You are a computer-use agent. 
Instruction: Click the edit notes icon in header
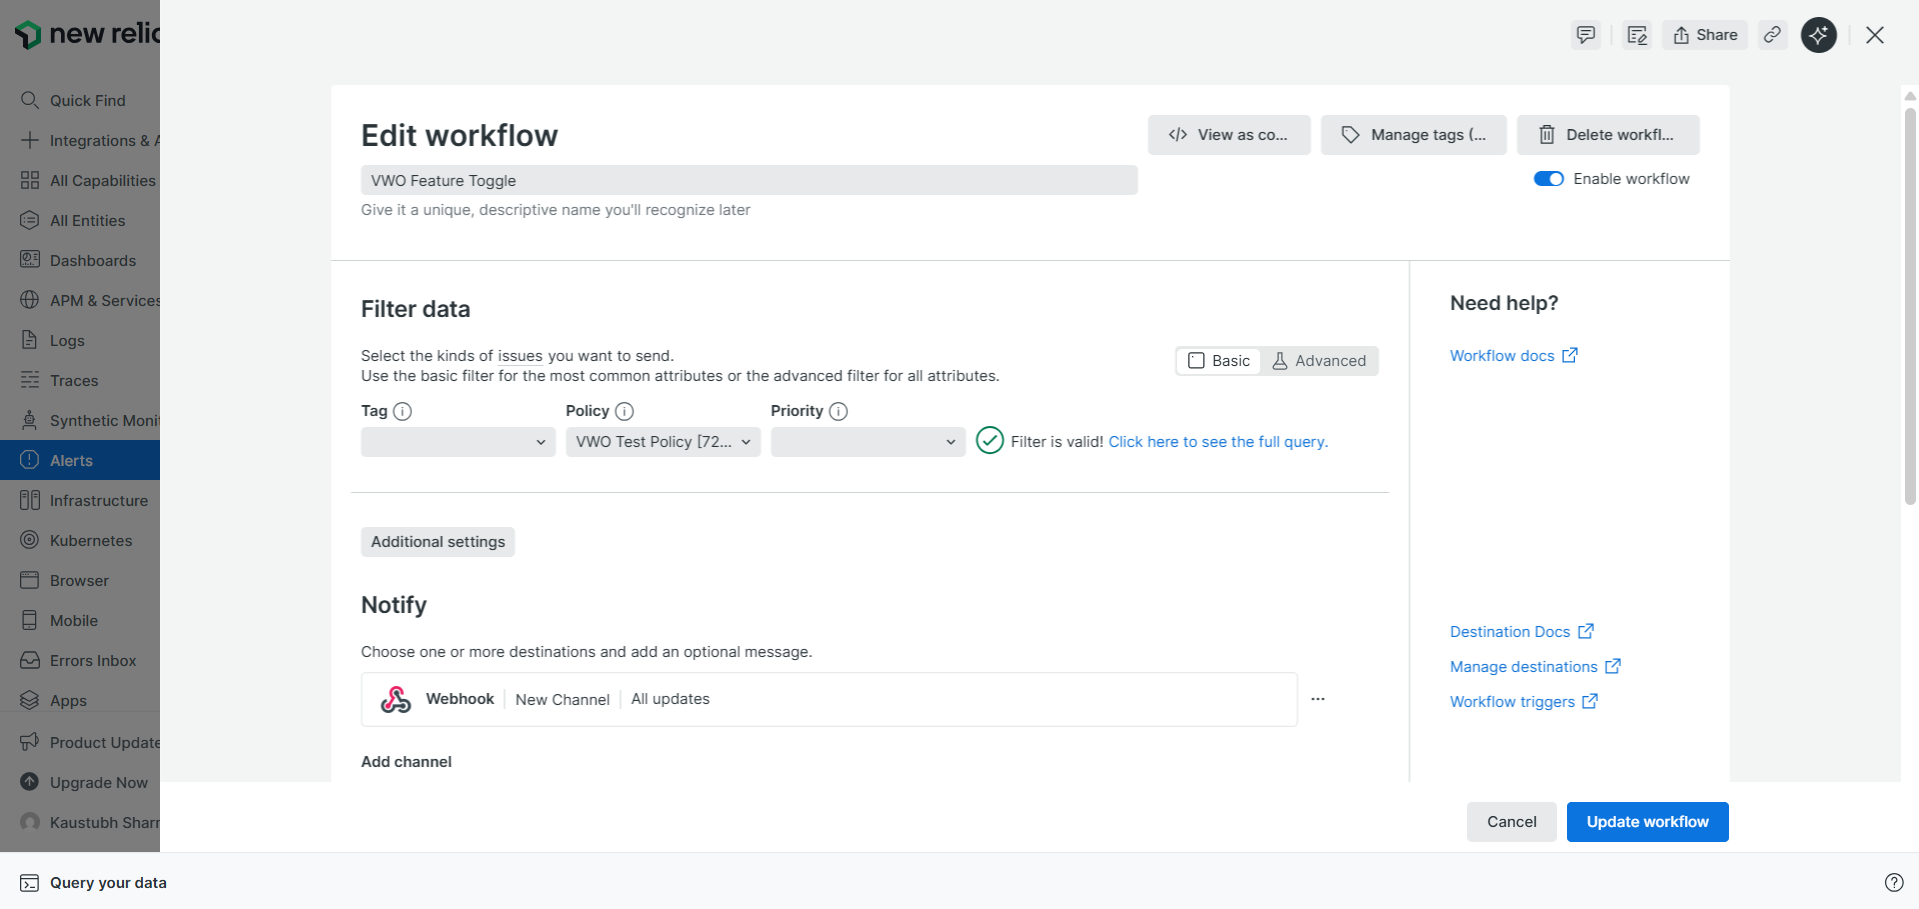pos(1637,35)
